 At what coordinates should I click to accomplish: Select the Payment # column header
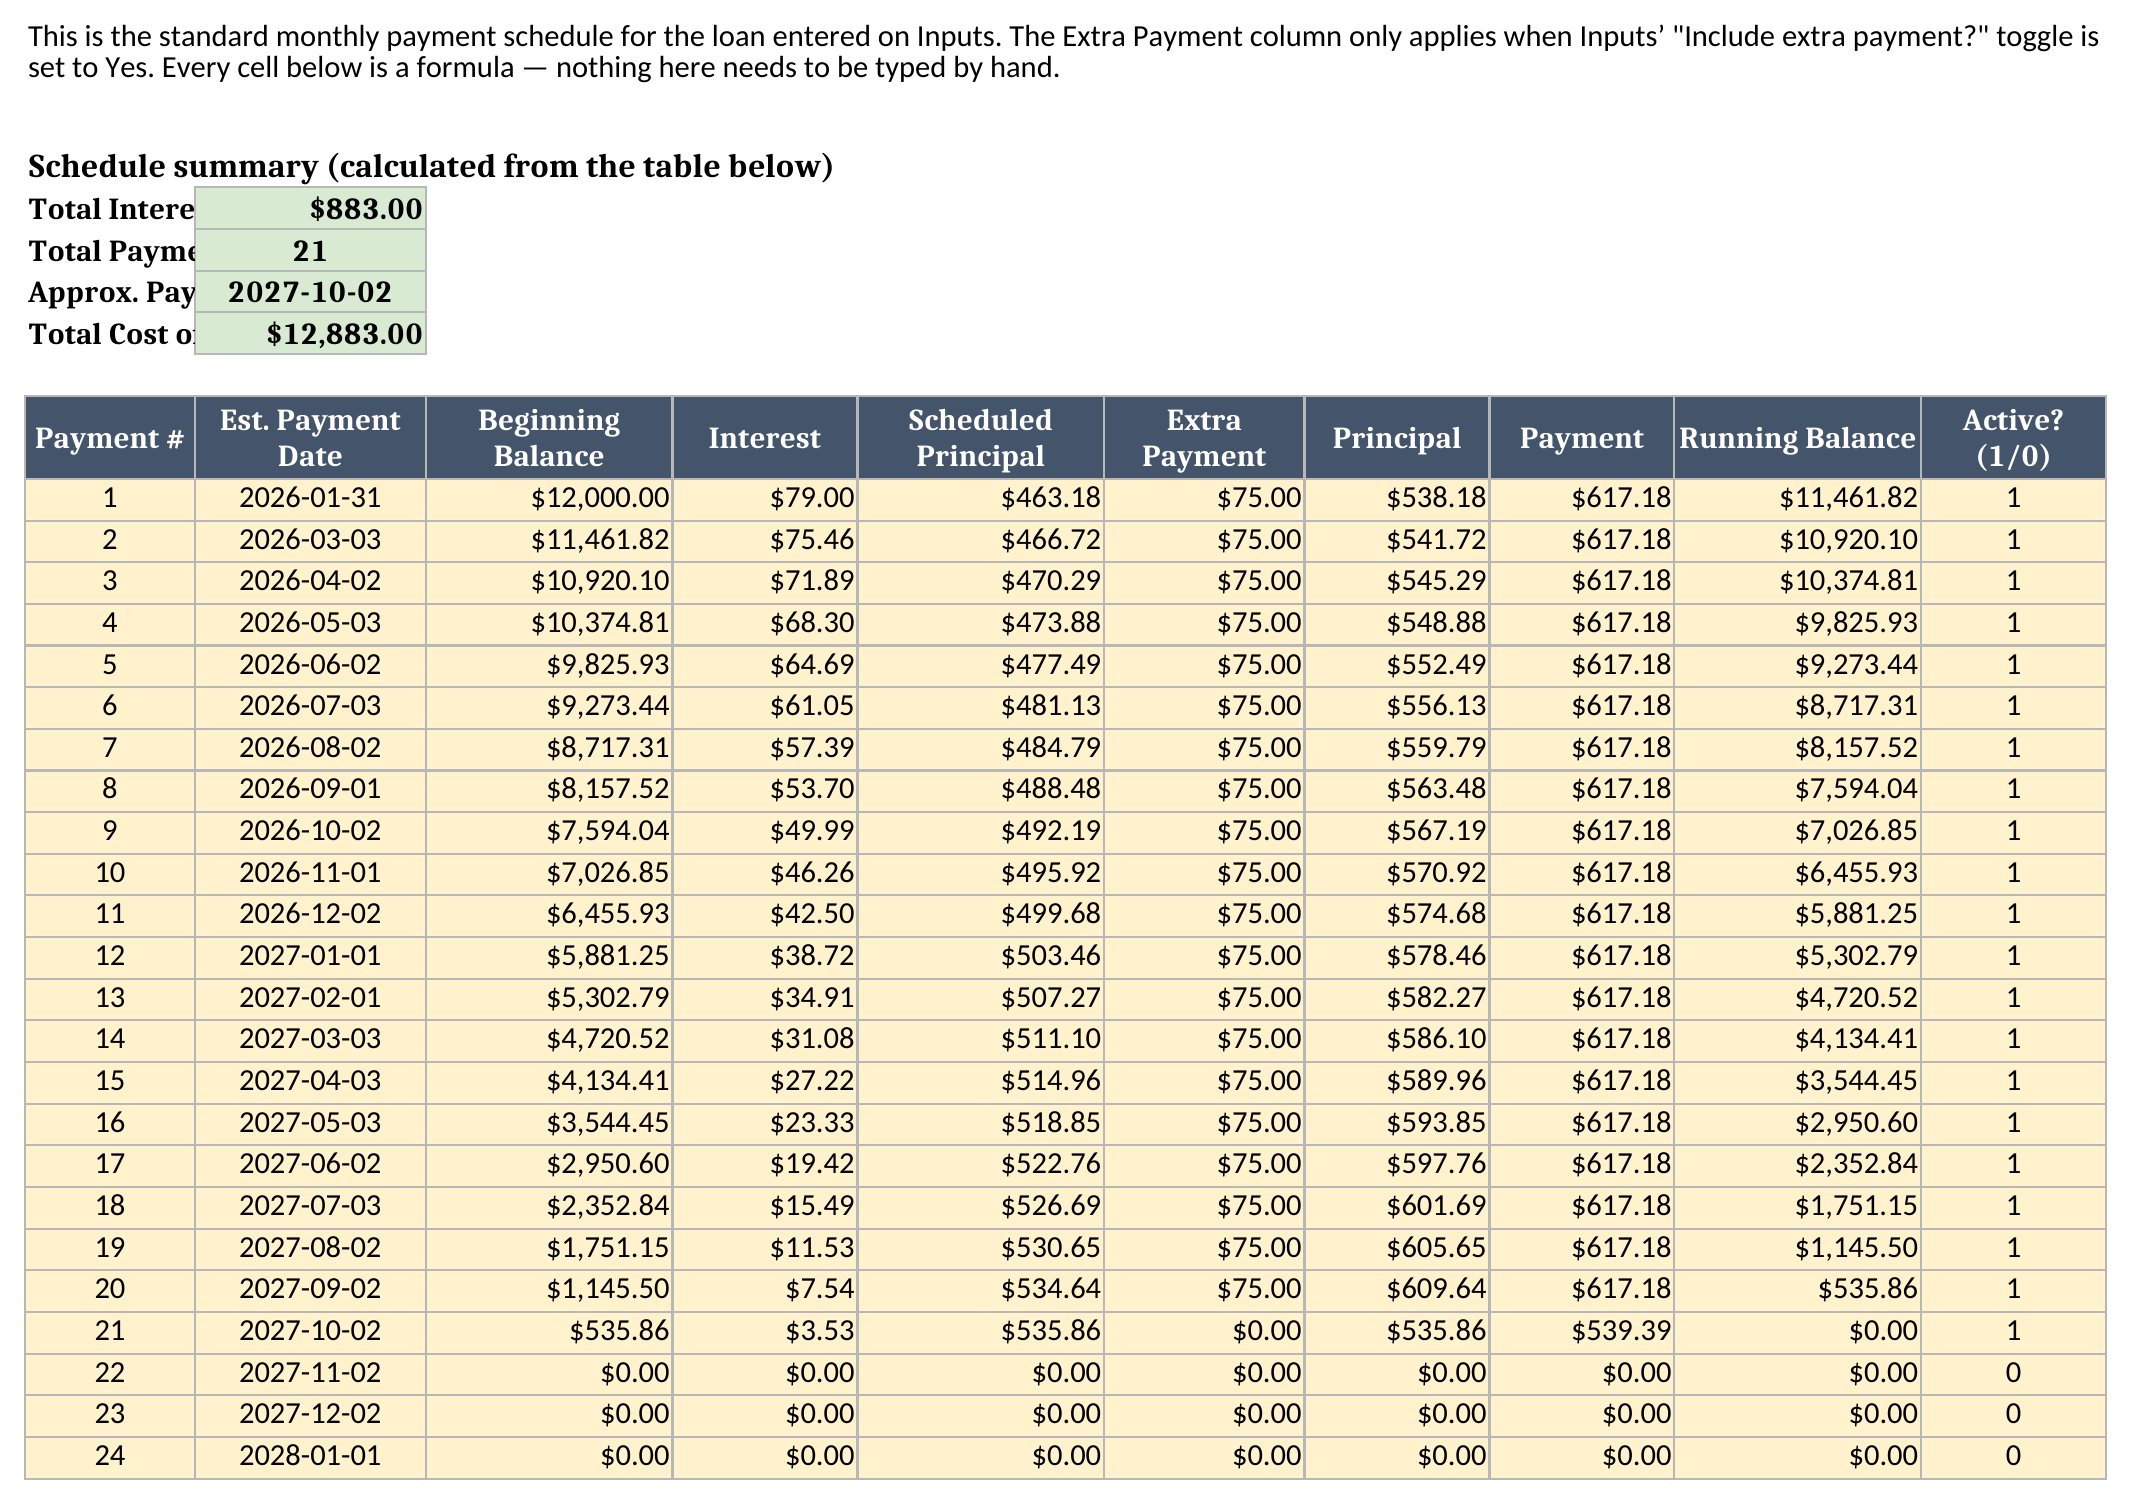[x=110, y=438]
